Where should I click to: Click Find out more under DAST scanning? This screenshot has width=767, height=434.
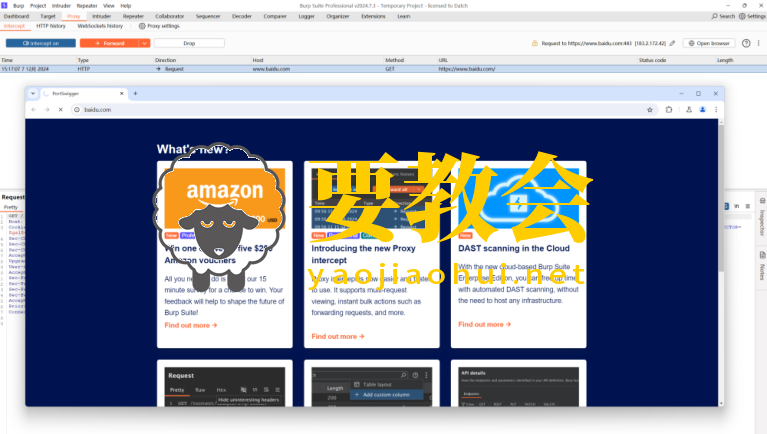pos(484,324)
